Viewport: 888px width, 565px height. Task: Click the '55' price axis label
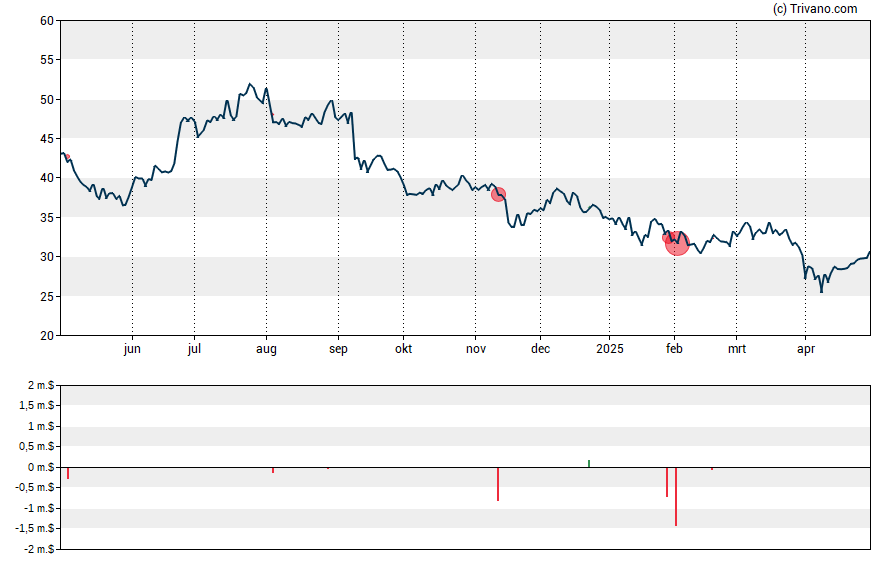pos(47,60)
